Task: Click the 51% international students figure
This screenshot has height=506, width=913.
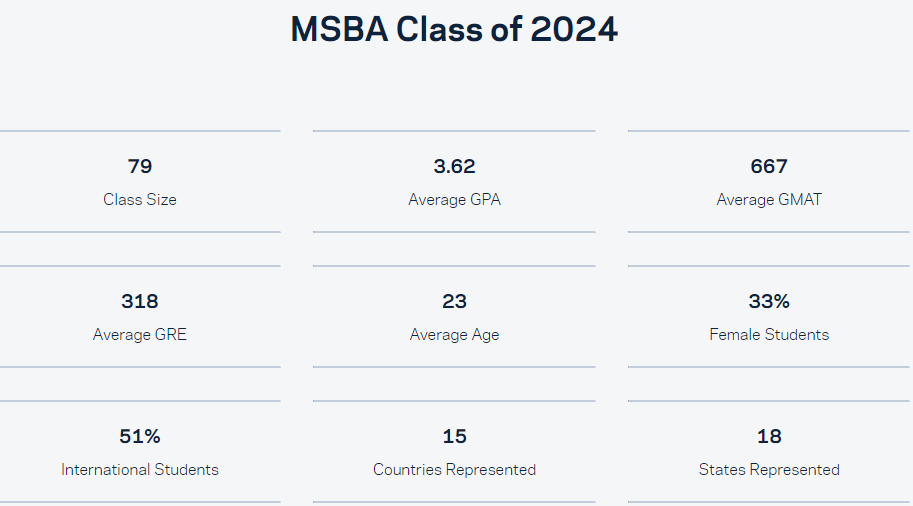Action: coord(140,436)
